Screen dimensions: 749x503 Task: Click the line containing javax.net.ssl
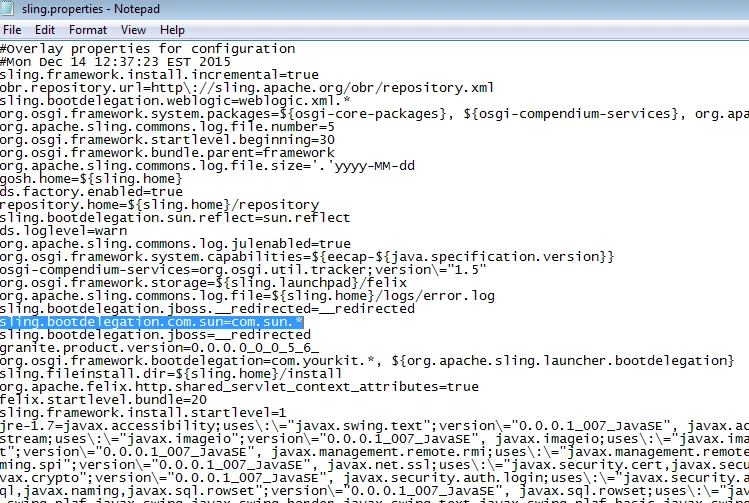(x=374, y=464)
